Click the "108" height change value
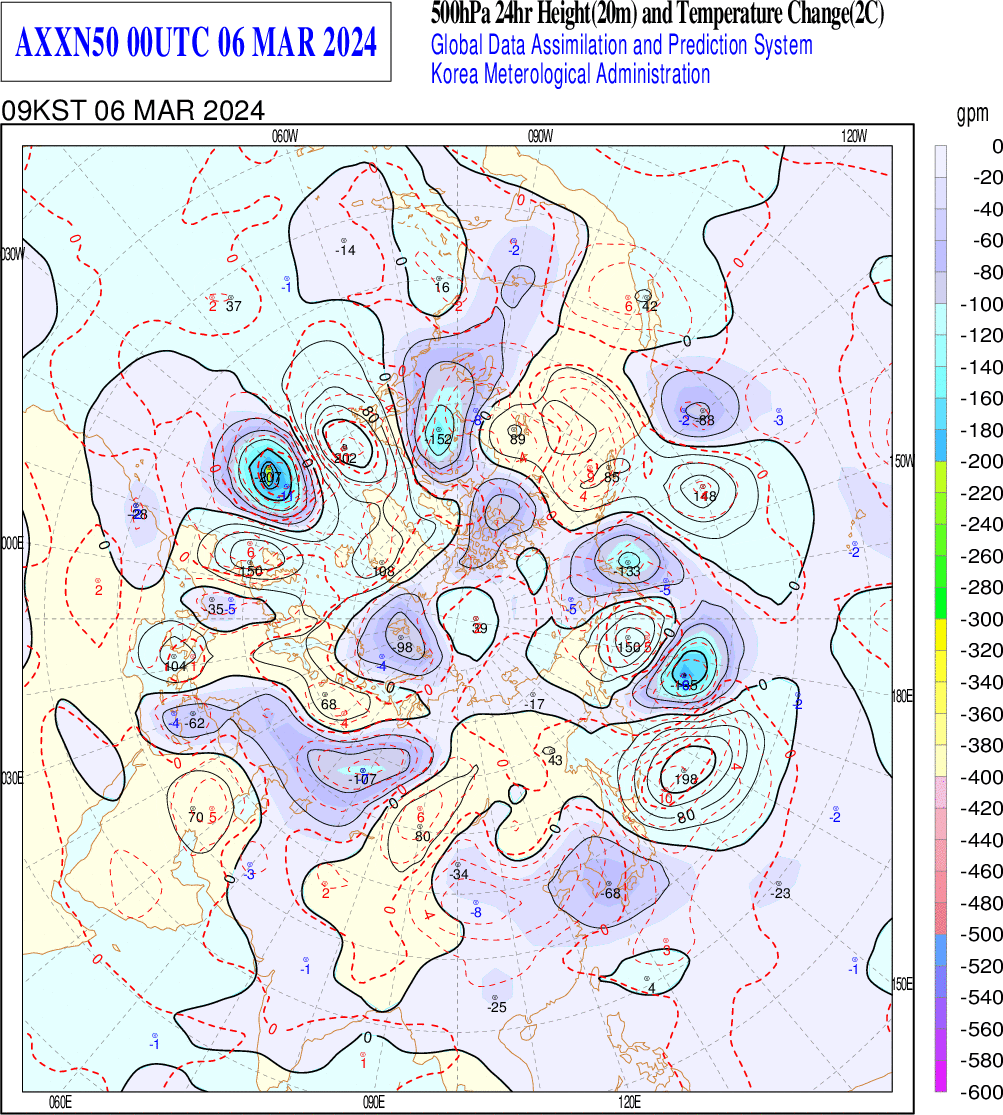Screen dimensions: 1003x1115 [x=383, y=572]
